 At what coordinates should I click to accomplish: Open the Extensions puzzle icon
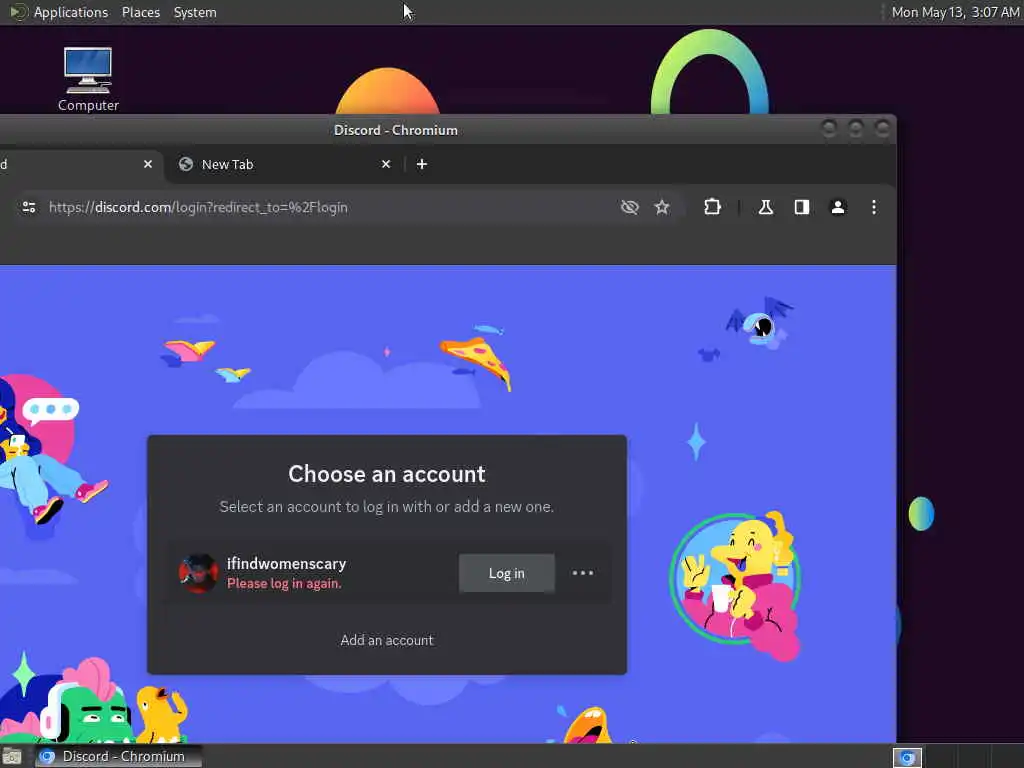712,207
